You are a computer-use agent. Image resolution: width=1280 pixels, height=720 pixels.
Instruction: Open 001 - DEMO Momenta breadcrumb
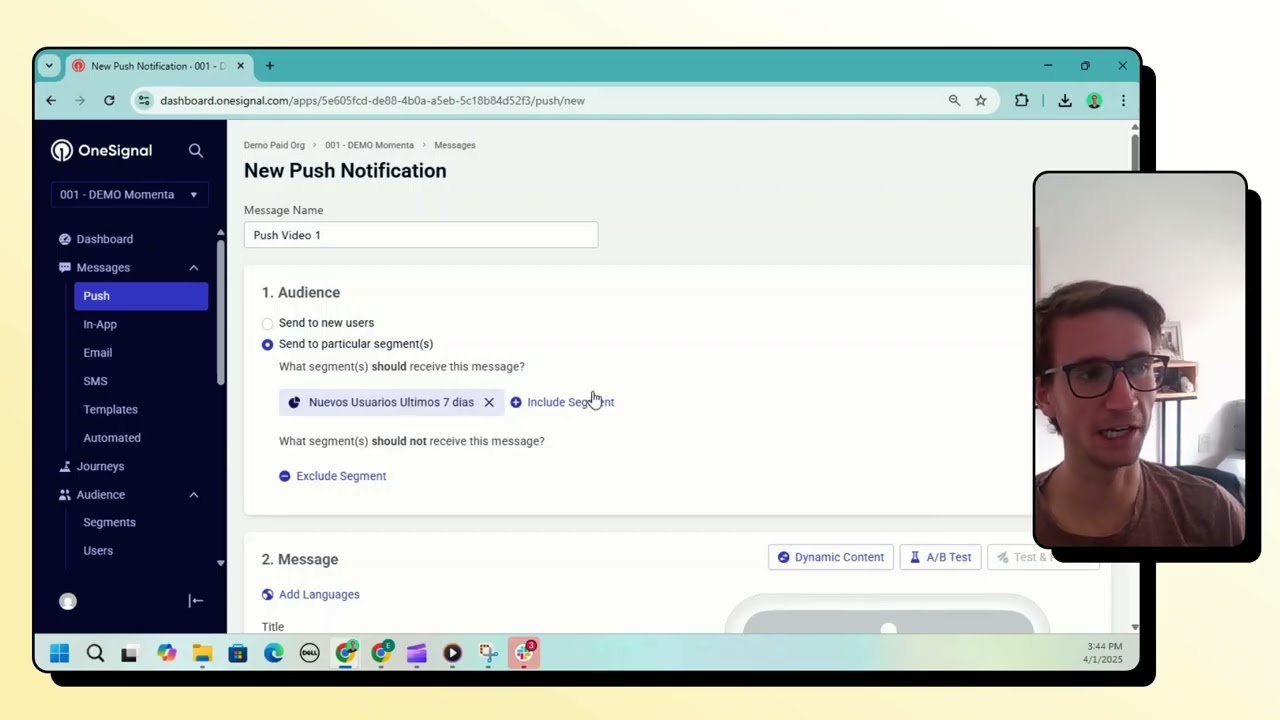point(369,145)
